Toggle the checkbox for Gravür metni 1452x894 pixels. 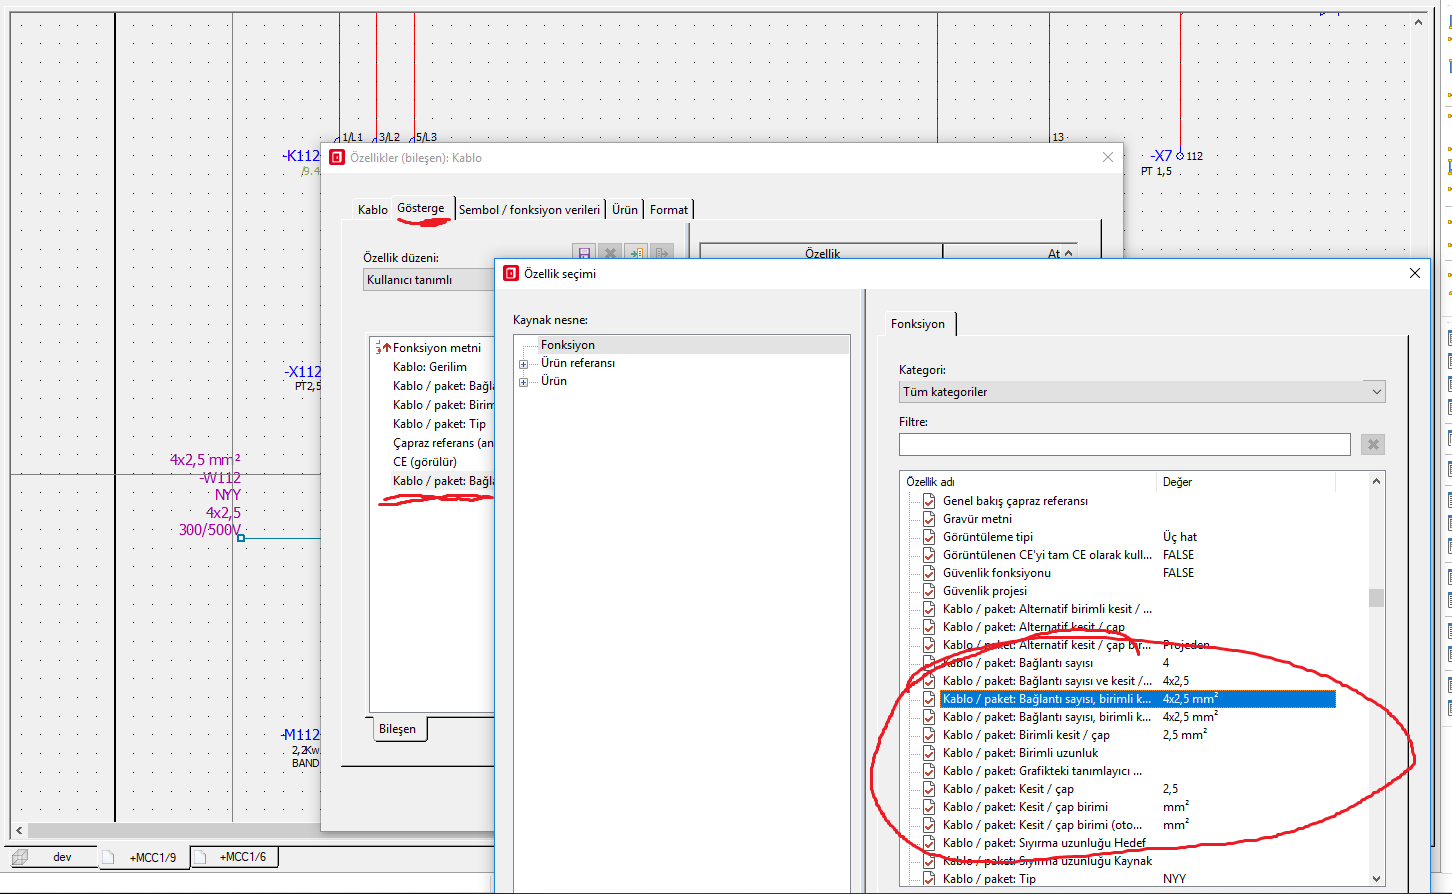coord(929,519)
